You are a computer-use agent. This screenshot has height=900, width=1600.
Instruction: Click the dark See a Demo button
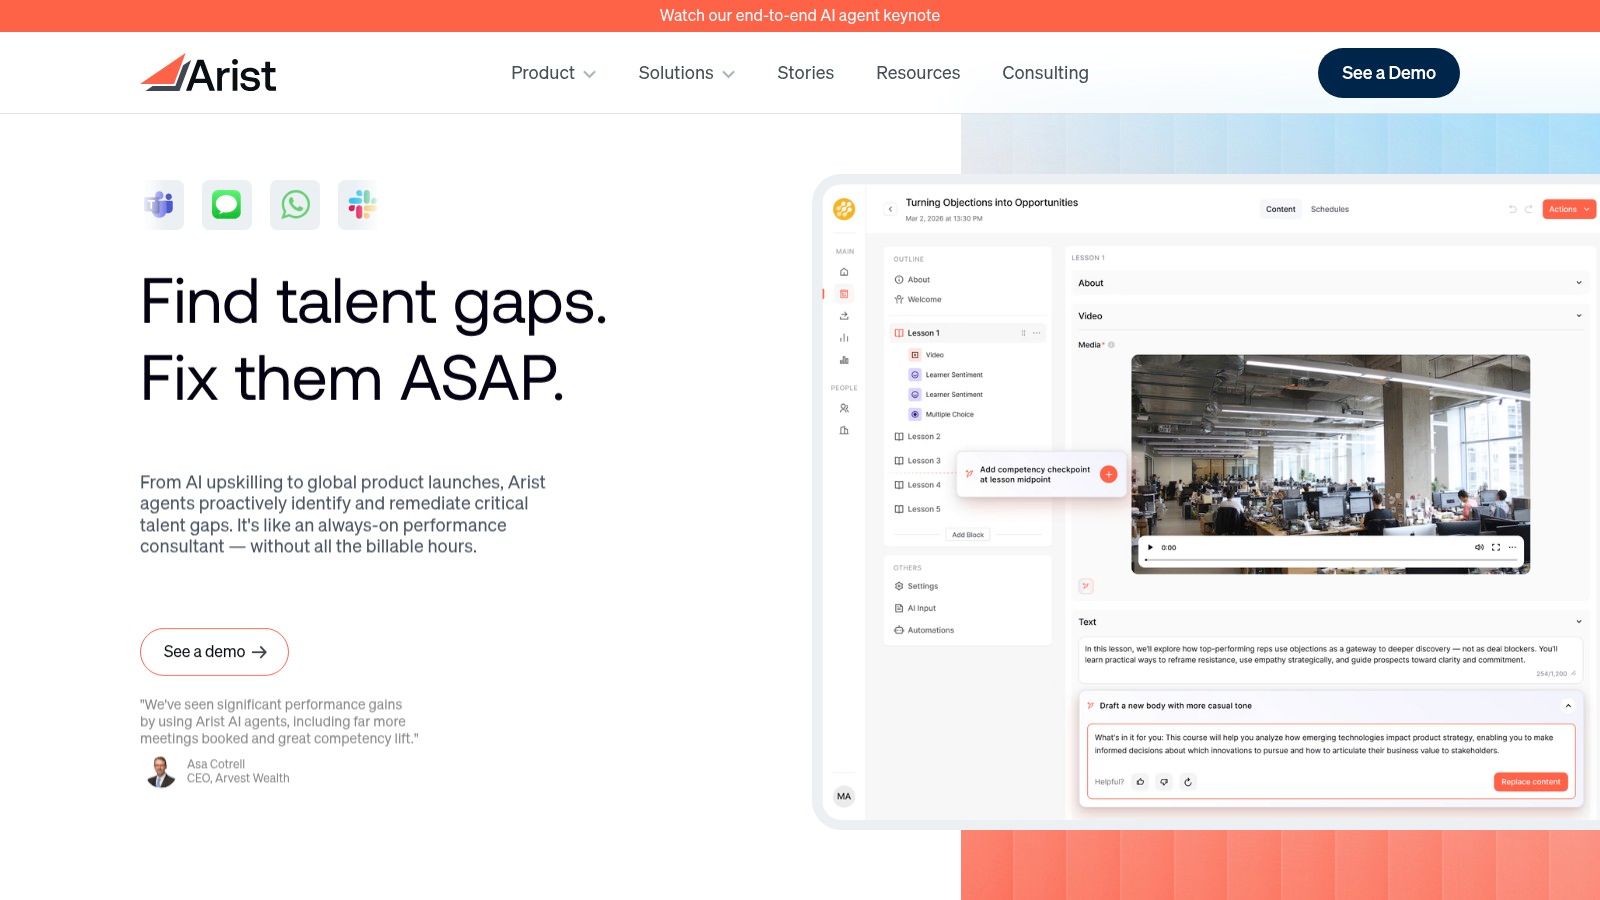pyautogui.click(x=1388, y=73)
